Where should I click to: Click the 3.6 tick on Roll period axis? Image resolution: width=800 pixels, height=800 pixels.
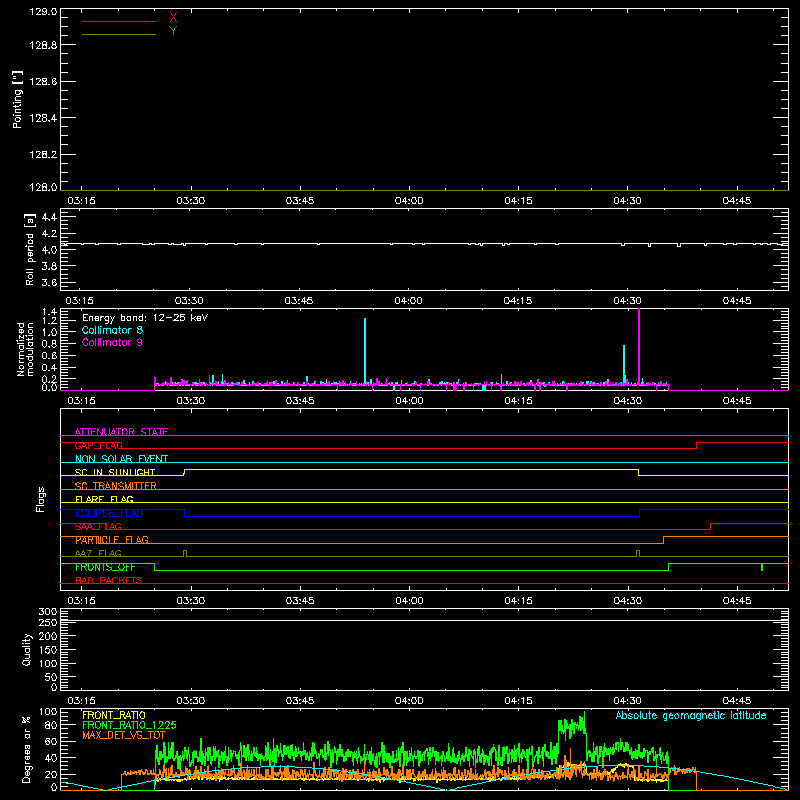click(x=49, y=282)
